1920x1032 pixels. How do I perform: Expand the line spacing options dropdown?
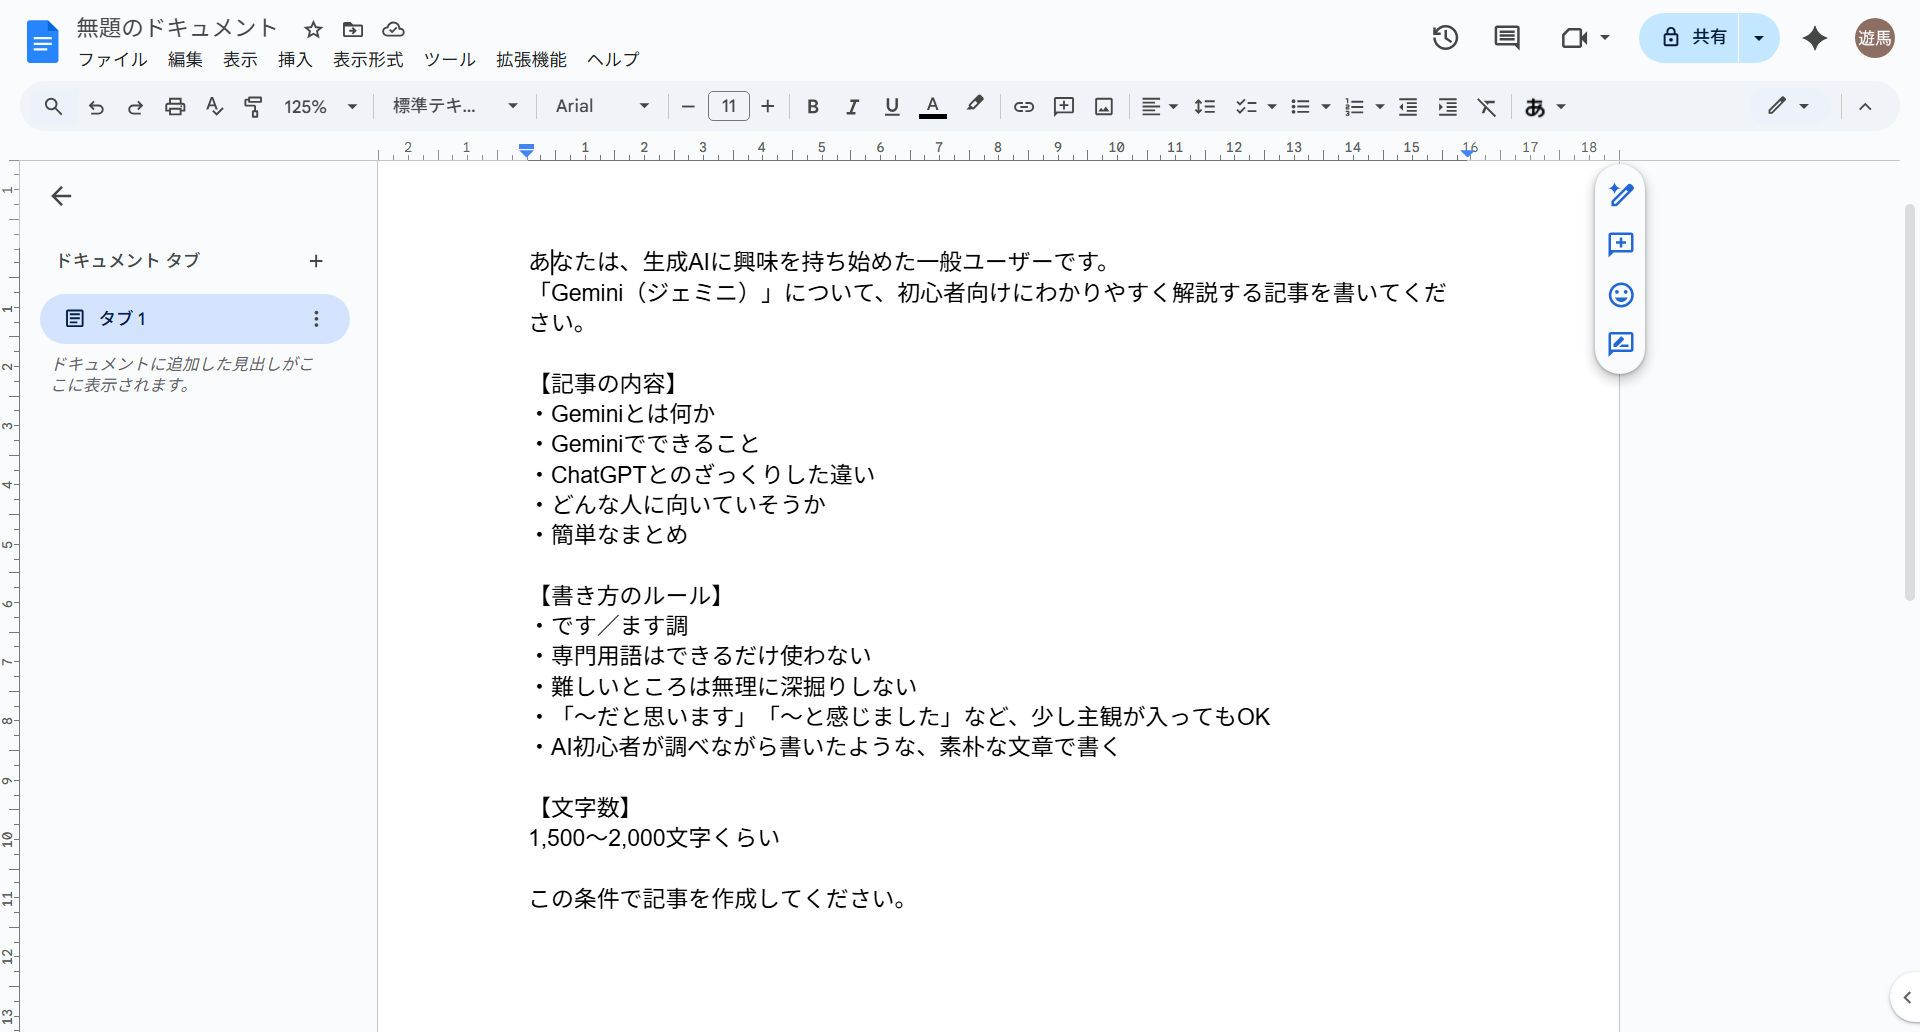(1205, 106)
